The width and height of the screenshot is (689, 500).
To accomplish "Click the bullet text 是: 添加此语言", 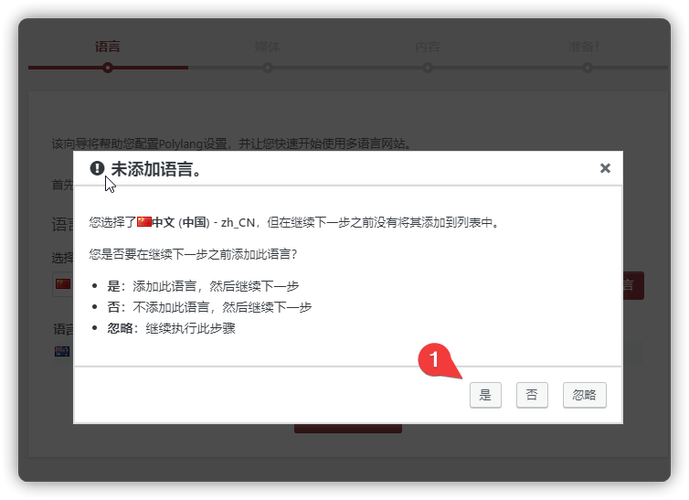I will 203,286.
